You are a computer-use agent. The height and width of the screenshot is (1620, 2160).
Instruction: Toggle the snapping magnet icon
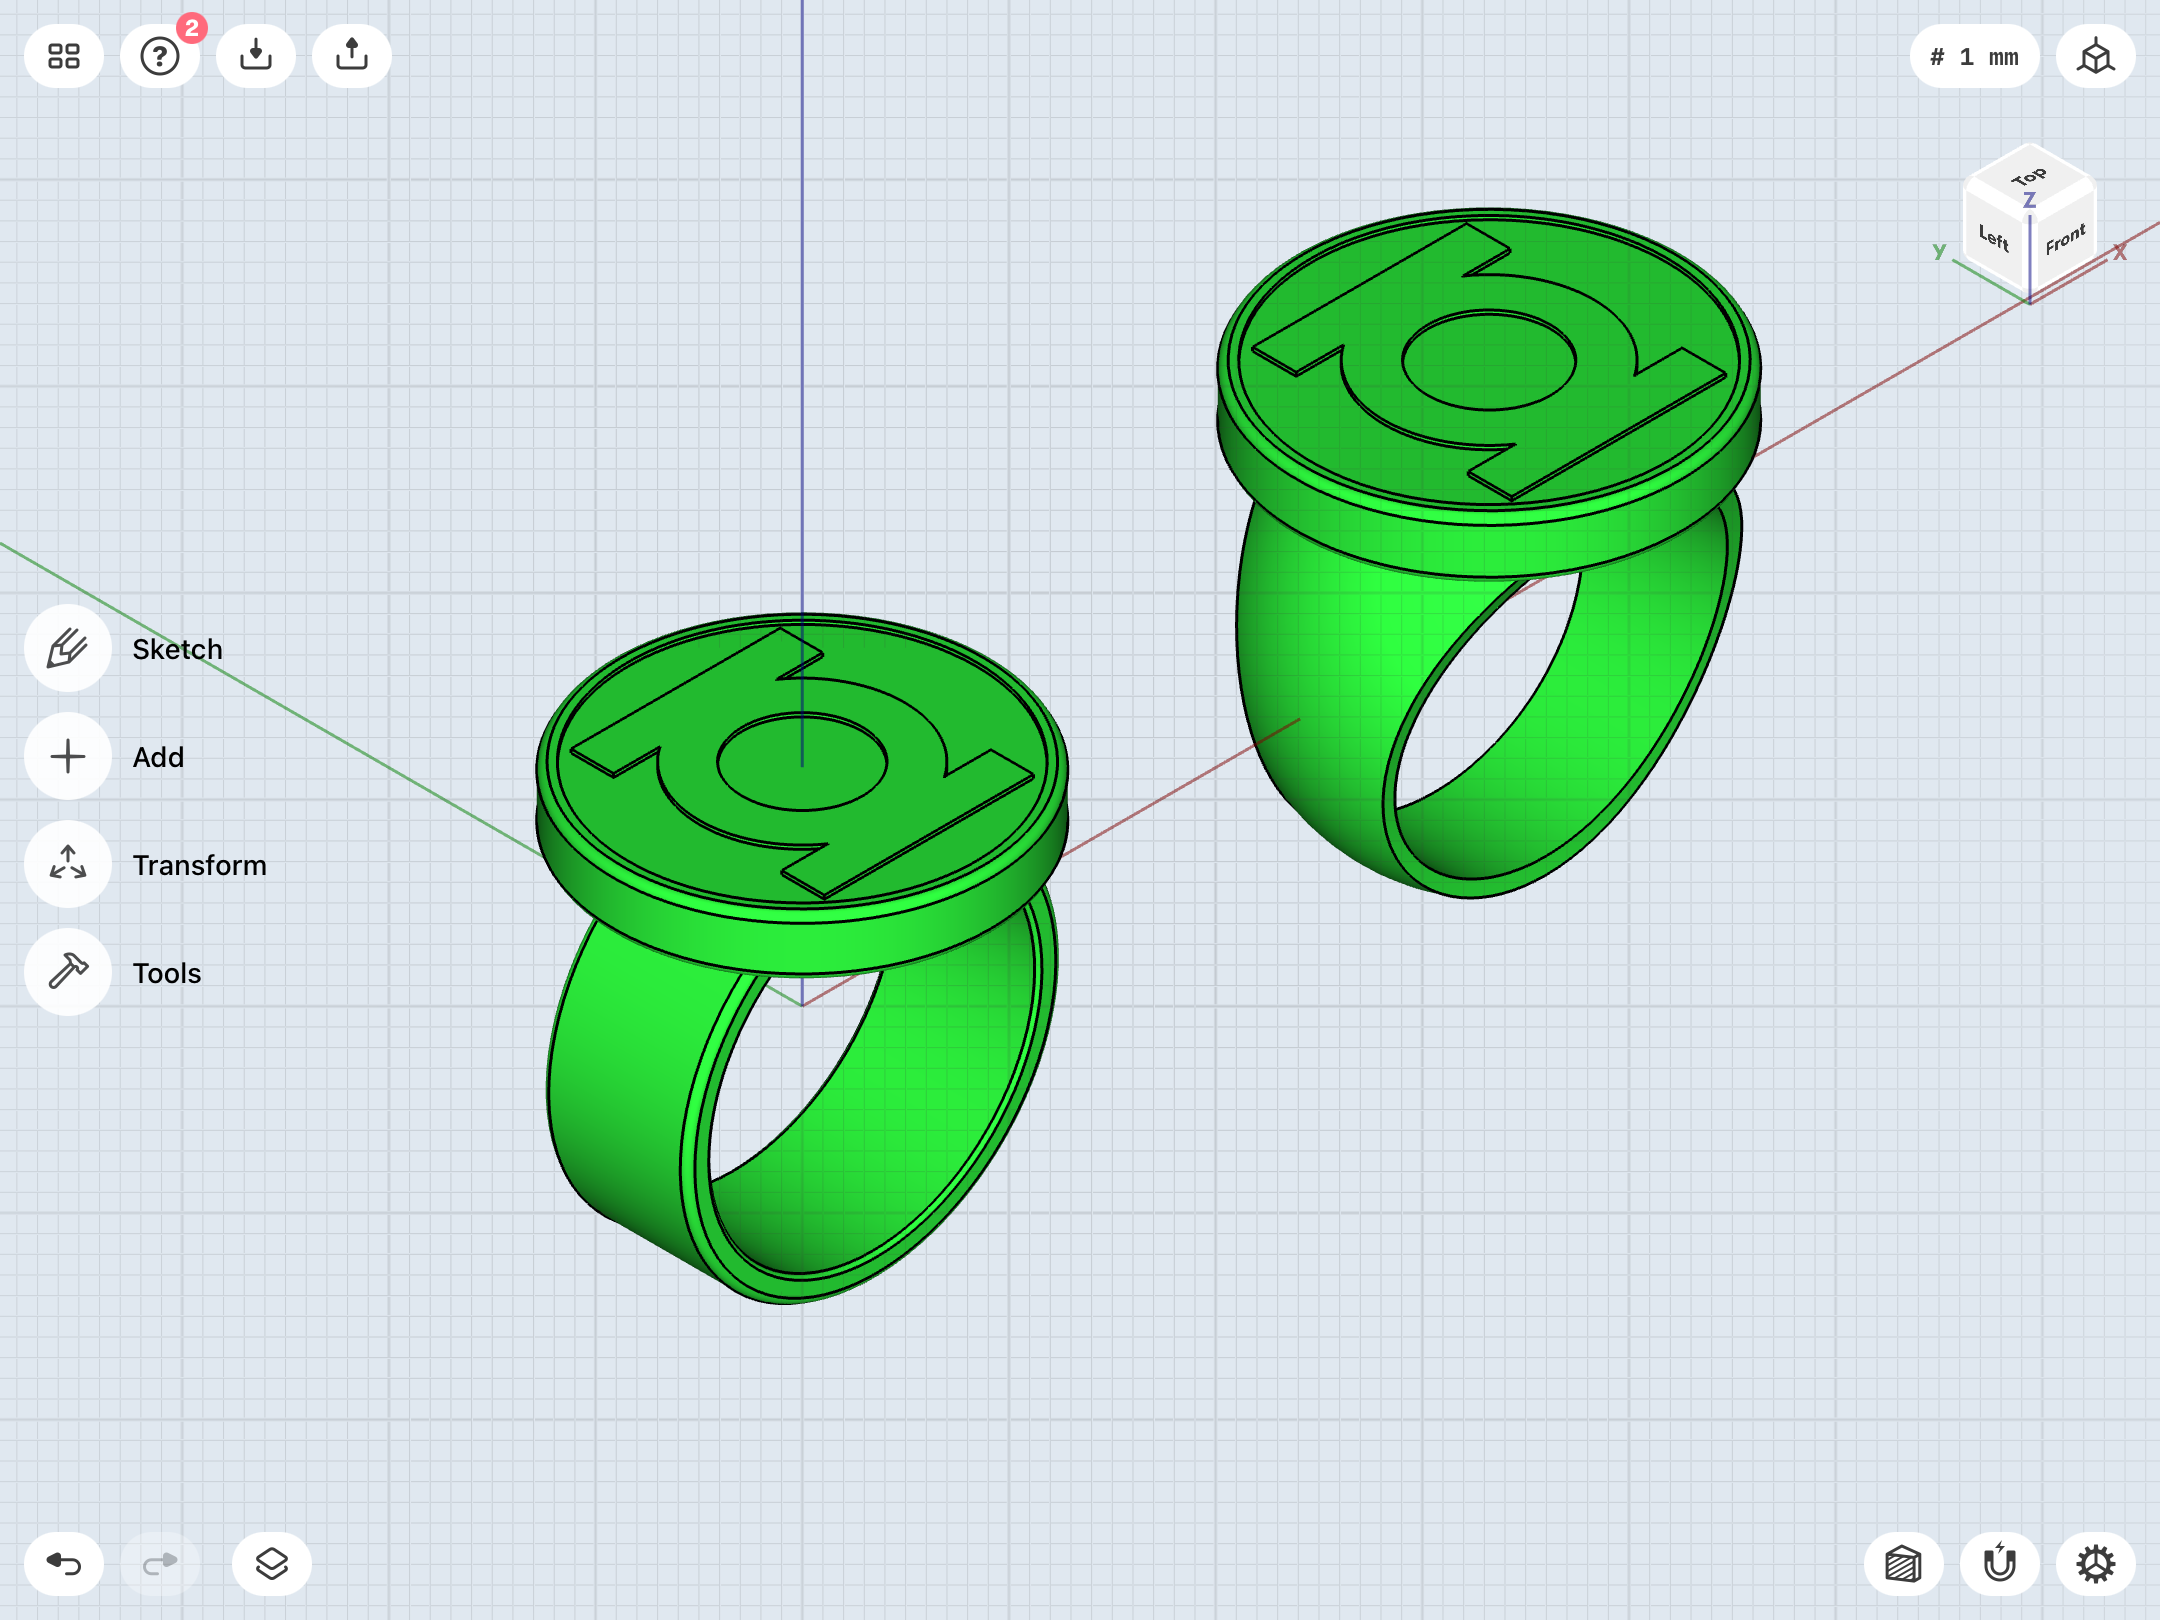tap(2000, 1564)
